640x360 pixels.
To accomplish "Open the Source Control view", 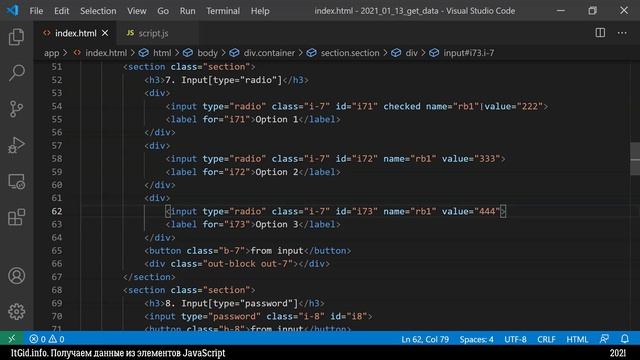I will 16,109.
